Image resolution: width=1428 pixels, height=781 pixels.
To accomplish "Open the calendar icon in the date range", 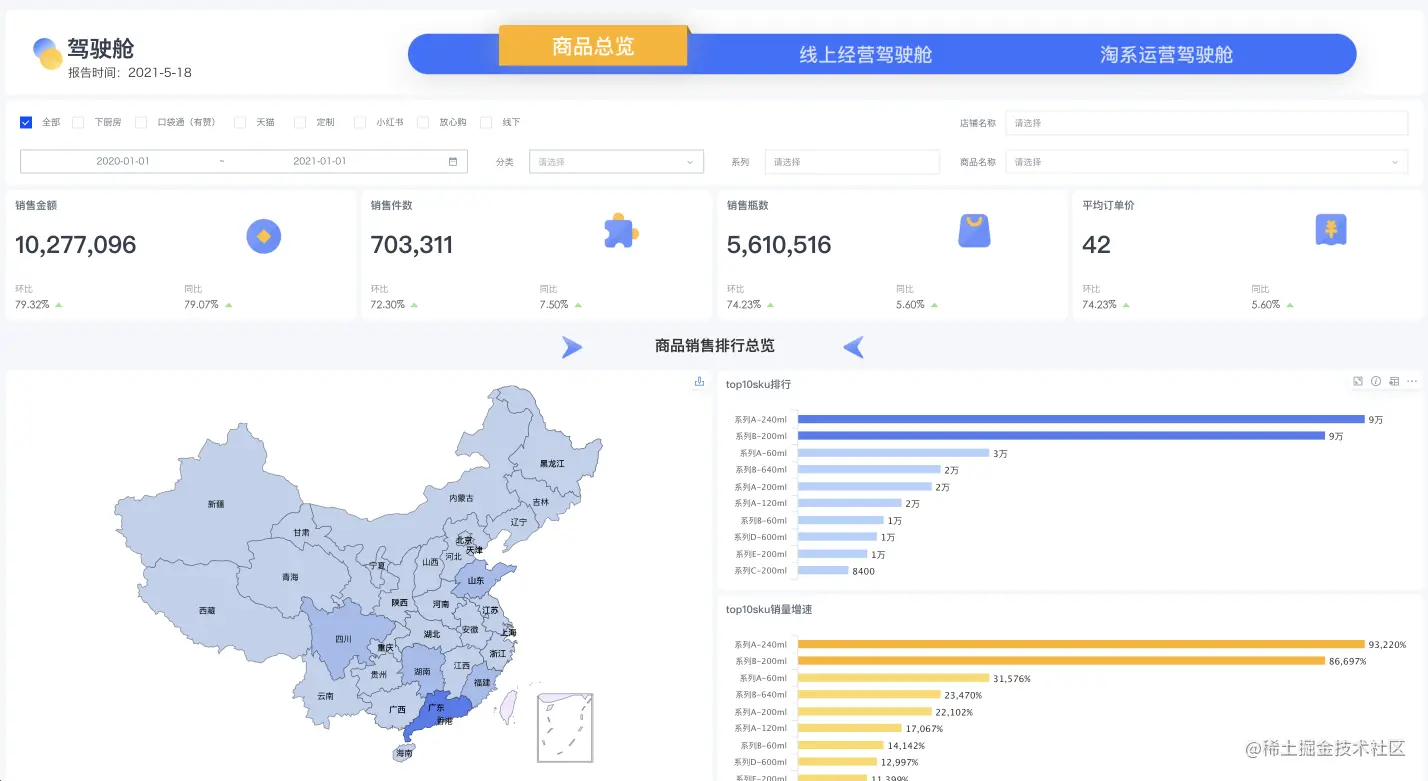I will click(453, 161).
